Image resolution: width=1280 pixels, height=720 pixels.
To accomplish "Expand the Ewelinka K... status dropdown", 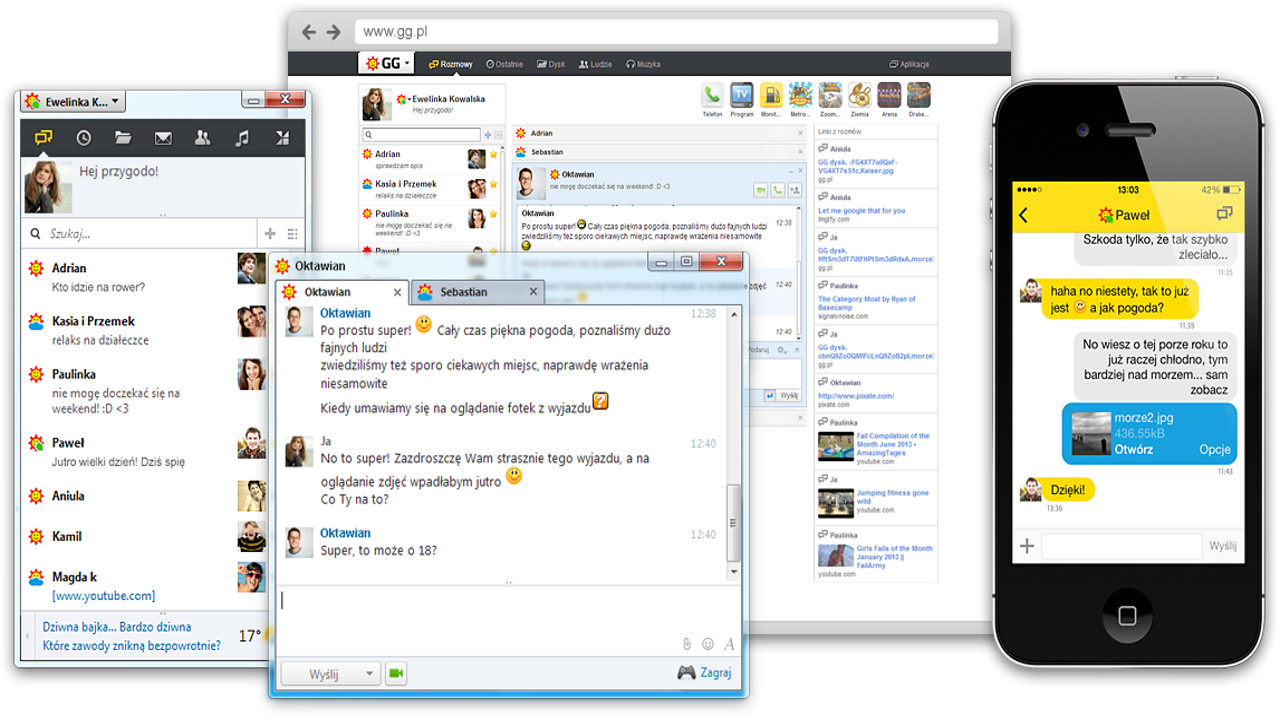I will click(116, 101).
